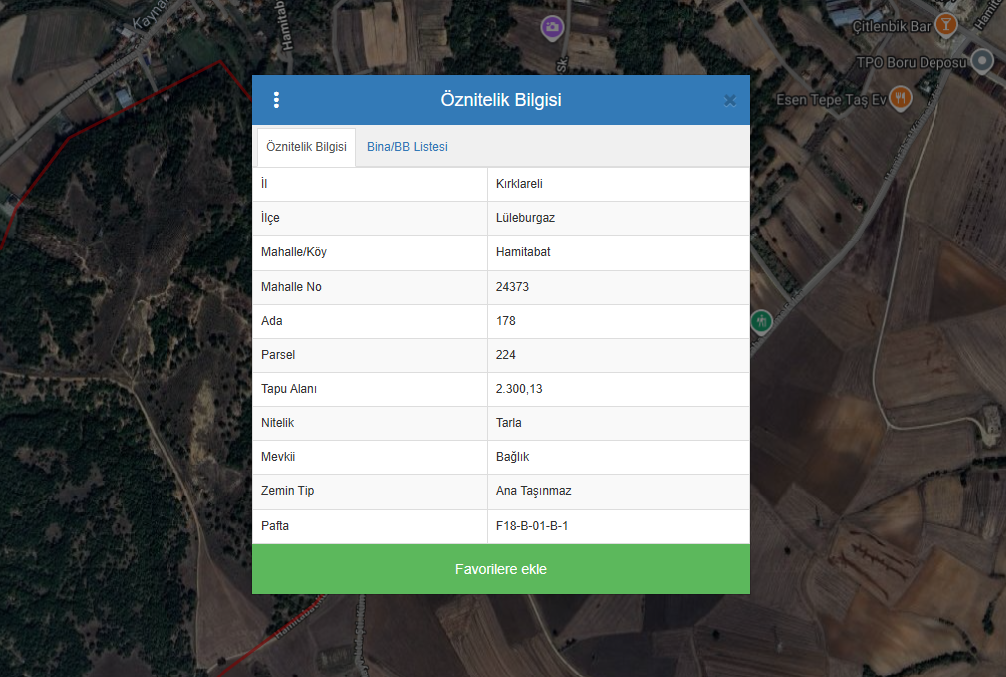Switch to the Bina/BB Listesi tab
The image size is (1006, 677).
click(407, 147)
